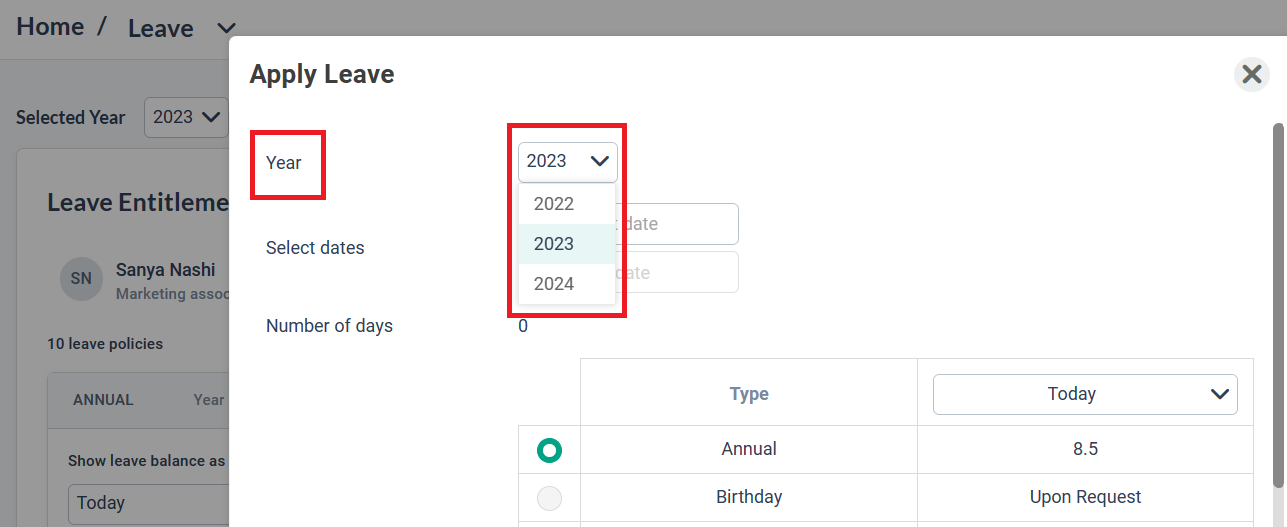This screenshot has width=1287, height=527.
Task: Click the dialog's vertical scrollbar
Action: pyautogui.click(x=1278, y=305)
